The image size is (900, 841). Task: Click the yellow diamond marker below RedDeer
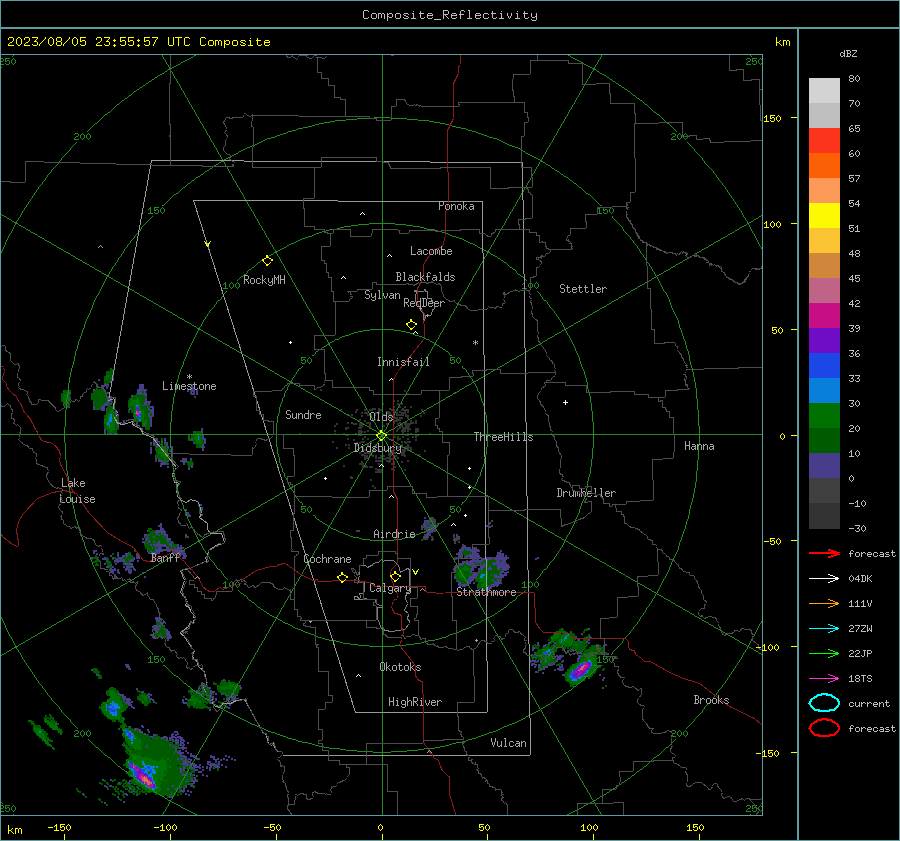[412, 325]
